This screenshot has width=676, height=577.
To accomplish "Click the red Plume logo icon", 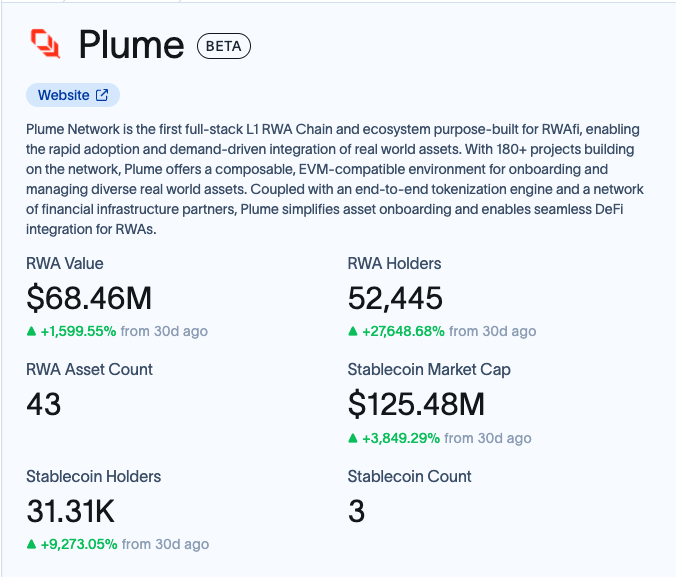I will 45,44.
